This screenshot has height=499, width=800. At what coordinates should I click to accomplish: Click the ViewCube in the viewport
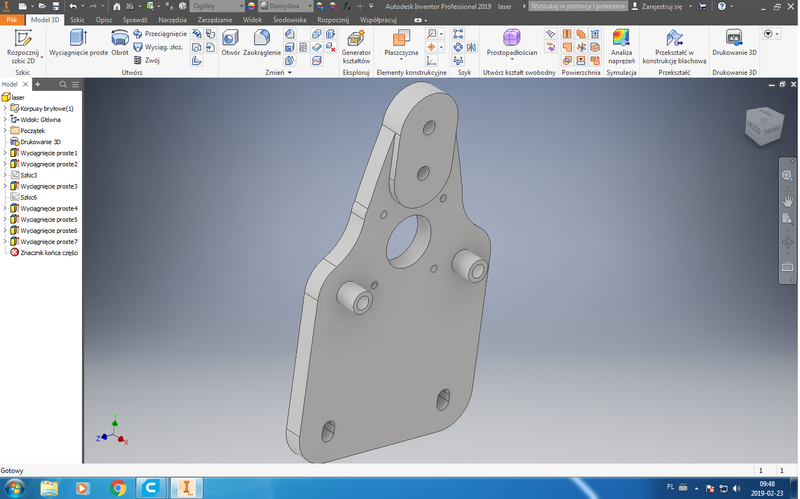pyautogui.click(x=763, y=126)
